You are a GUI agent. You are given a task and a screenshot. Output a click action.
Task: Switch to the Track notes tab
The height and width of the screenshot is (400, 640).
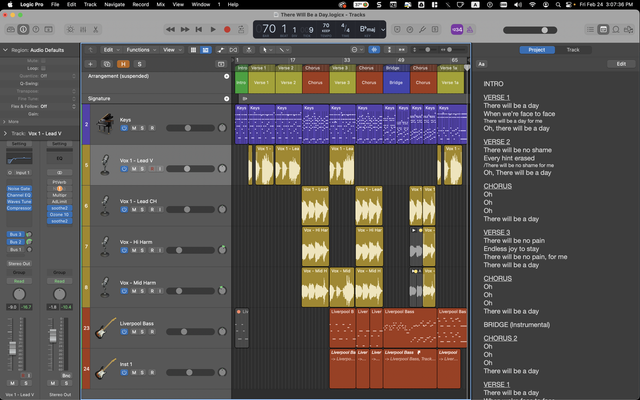pos(573,50)
